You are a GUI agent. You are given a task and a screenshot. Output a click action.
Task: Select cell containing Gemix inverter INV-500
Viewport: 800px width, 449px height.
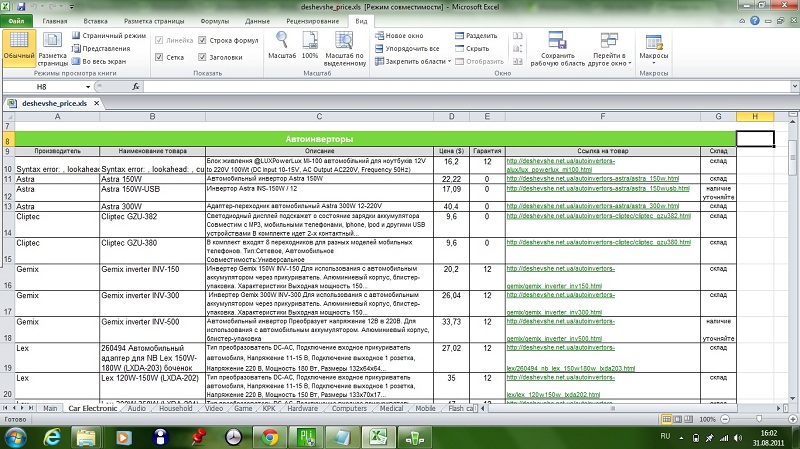[153, 330]
